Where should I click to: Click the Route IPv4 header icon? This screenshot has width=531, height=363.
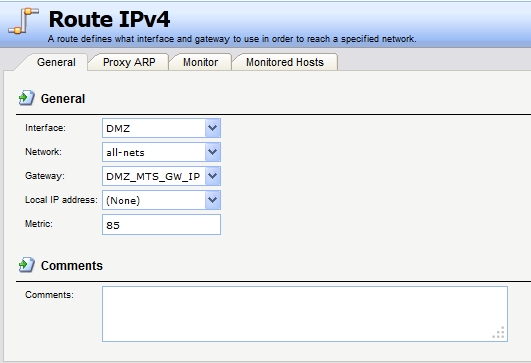[x=24, y=21]
